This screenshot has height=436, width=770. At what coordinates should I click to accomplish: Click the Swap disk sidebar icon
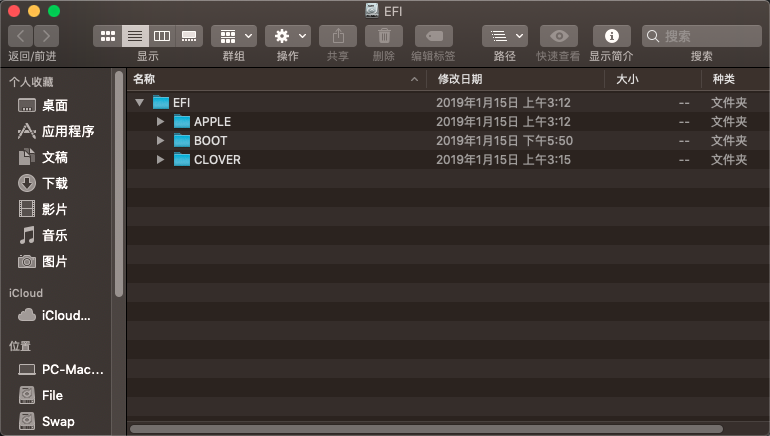coord(27,421)
